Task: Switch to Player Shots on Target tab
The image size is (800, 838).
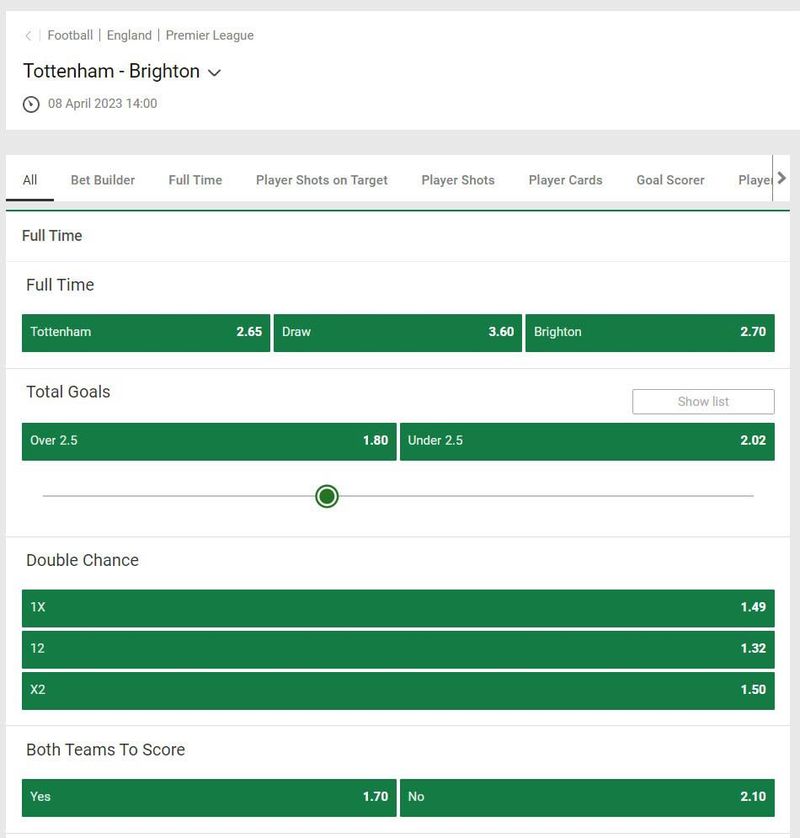Action: click(x=322, y=180)
